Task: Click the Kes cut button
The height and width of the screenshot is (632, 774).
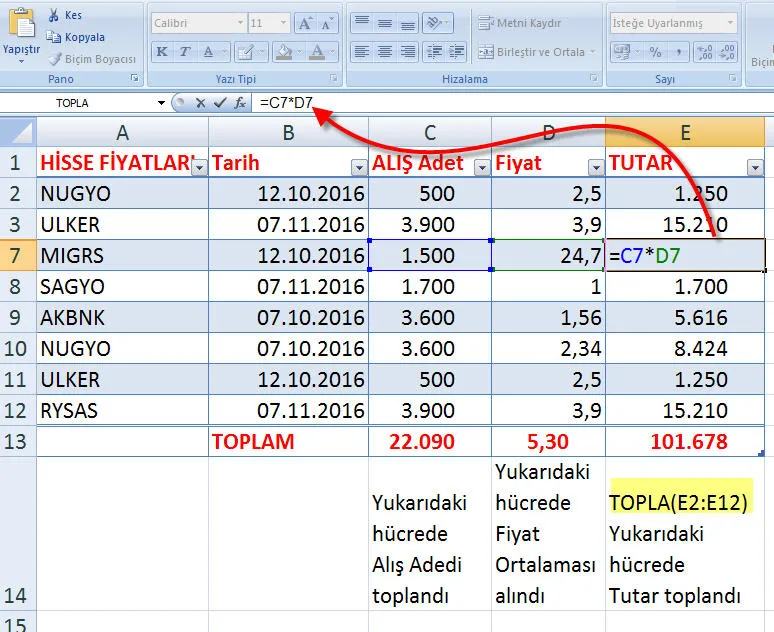Action: tap(67, 15)
